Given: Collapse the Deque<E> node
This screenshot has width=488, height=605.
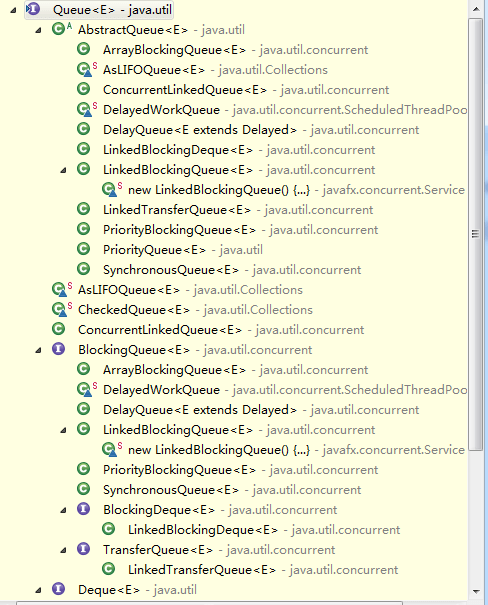Looking at the screenshot, I should coord(38,590).
